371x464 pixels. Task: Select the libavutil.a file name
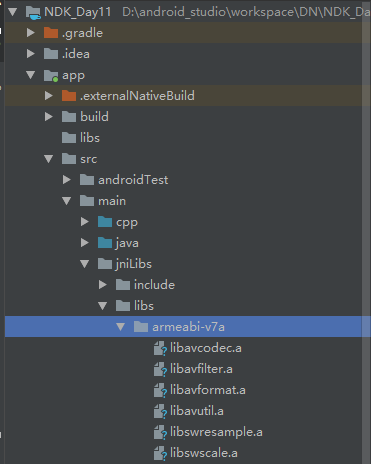pyautogui.click(x=197, y=411)
